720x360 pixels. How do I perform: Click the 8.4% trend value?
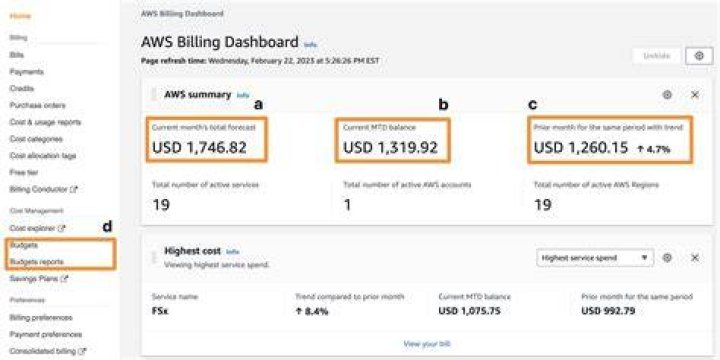pos(312,311)
